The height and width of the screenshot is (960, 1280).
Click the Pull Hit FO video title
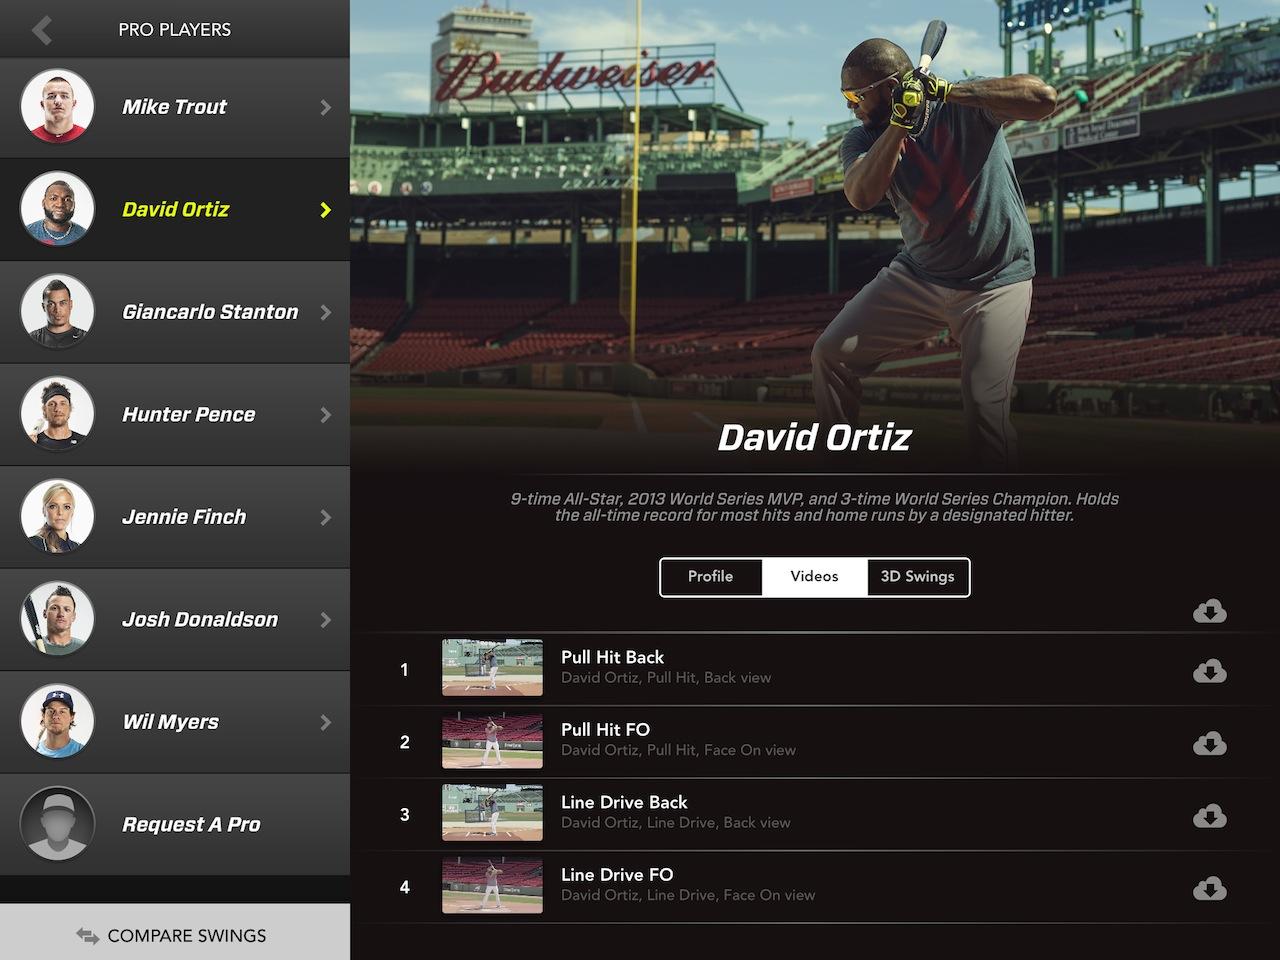click(x=605, y=730)
